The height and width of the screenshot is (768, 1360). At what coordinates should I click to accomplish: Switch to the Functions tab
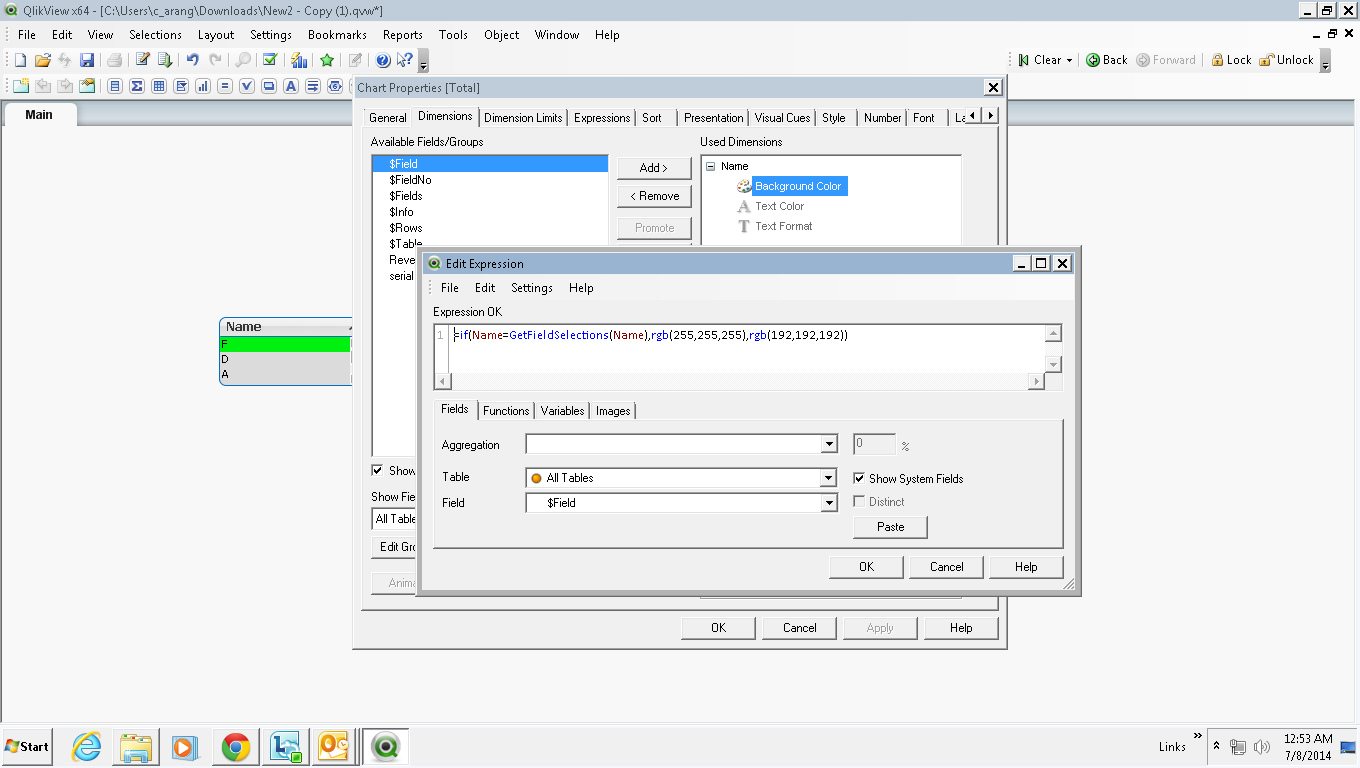pyautogui.click(x=506, y=411)
